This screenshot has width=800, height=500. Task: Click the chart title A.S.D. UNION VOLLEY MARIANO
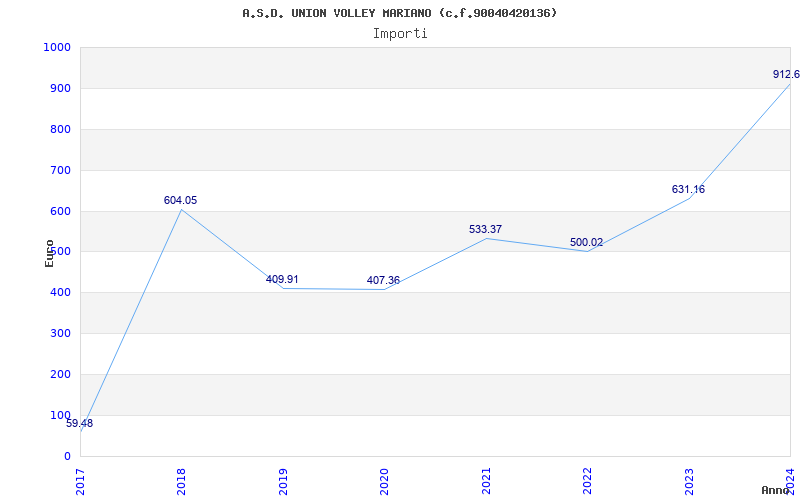[400, 13]
